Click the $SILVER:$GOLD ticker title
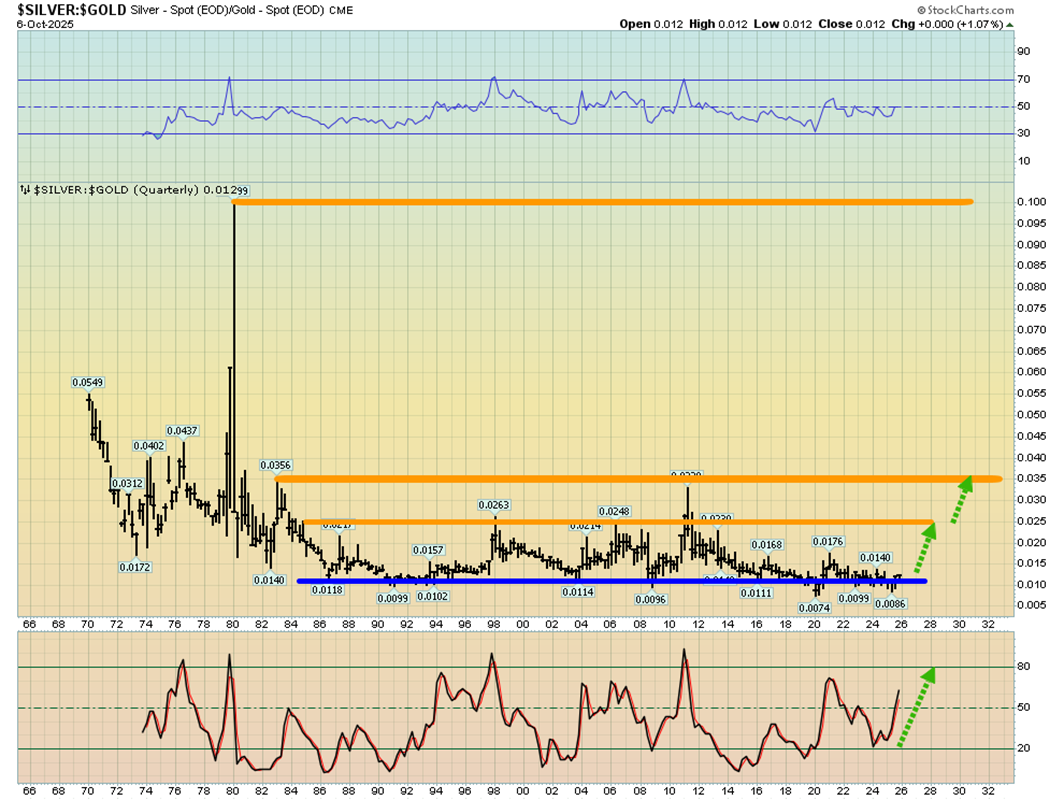Image resolution: width=1064 pixels, height=800 pixels. click(56, 8)
